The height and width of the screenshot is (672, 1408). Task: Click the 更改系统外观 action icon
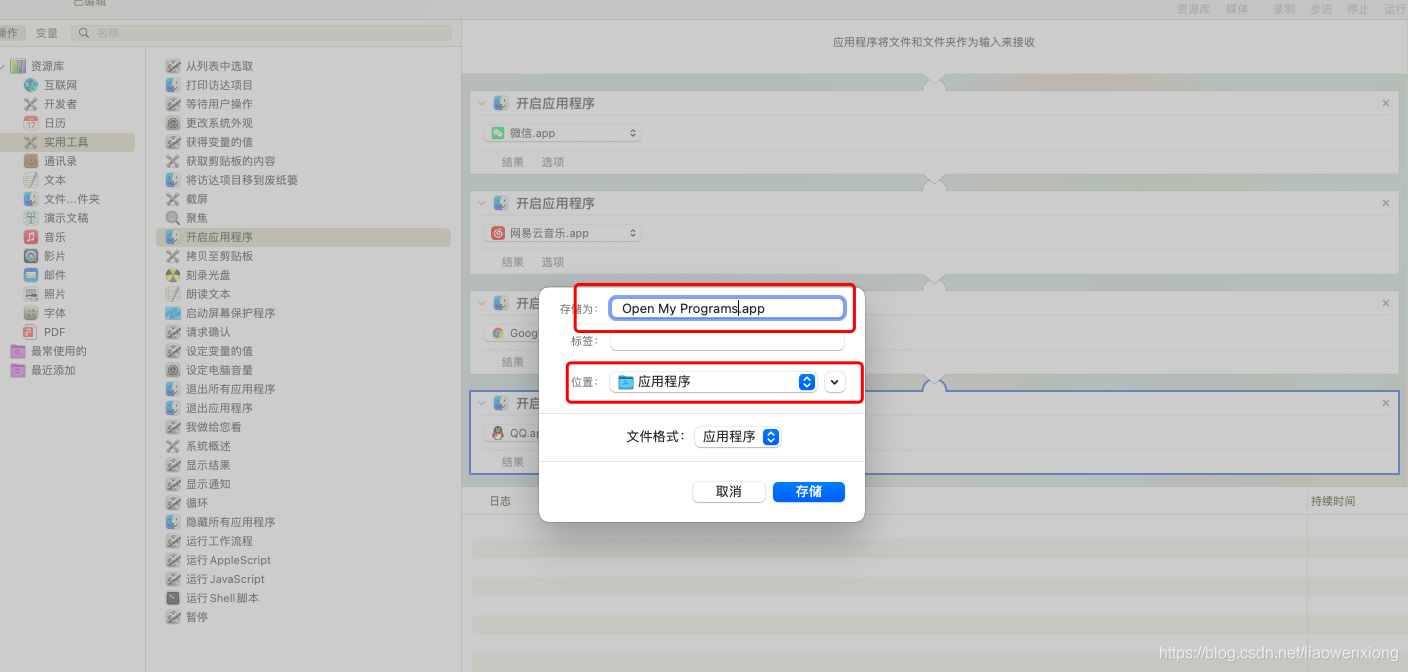click(173, 123)
